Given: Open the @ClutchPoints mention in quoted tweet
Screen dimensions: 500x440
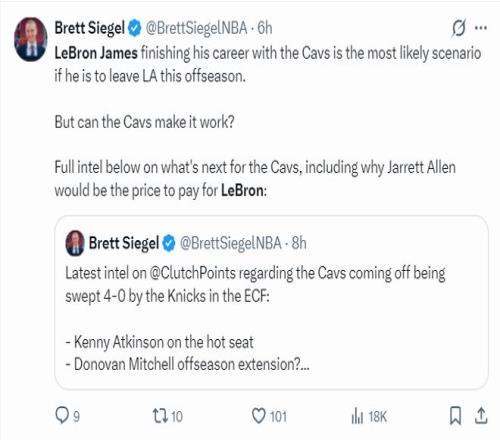Looking at the screenshot, I should tap(193, 273).
